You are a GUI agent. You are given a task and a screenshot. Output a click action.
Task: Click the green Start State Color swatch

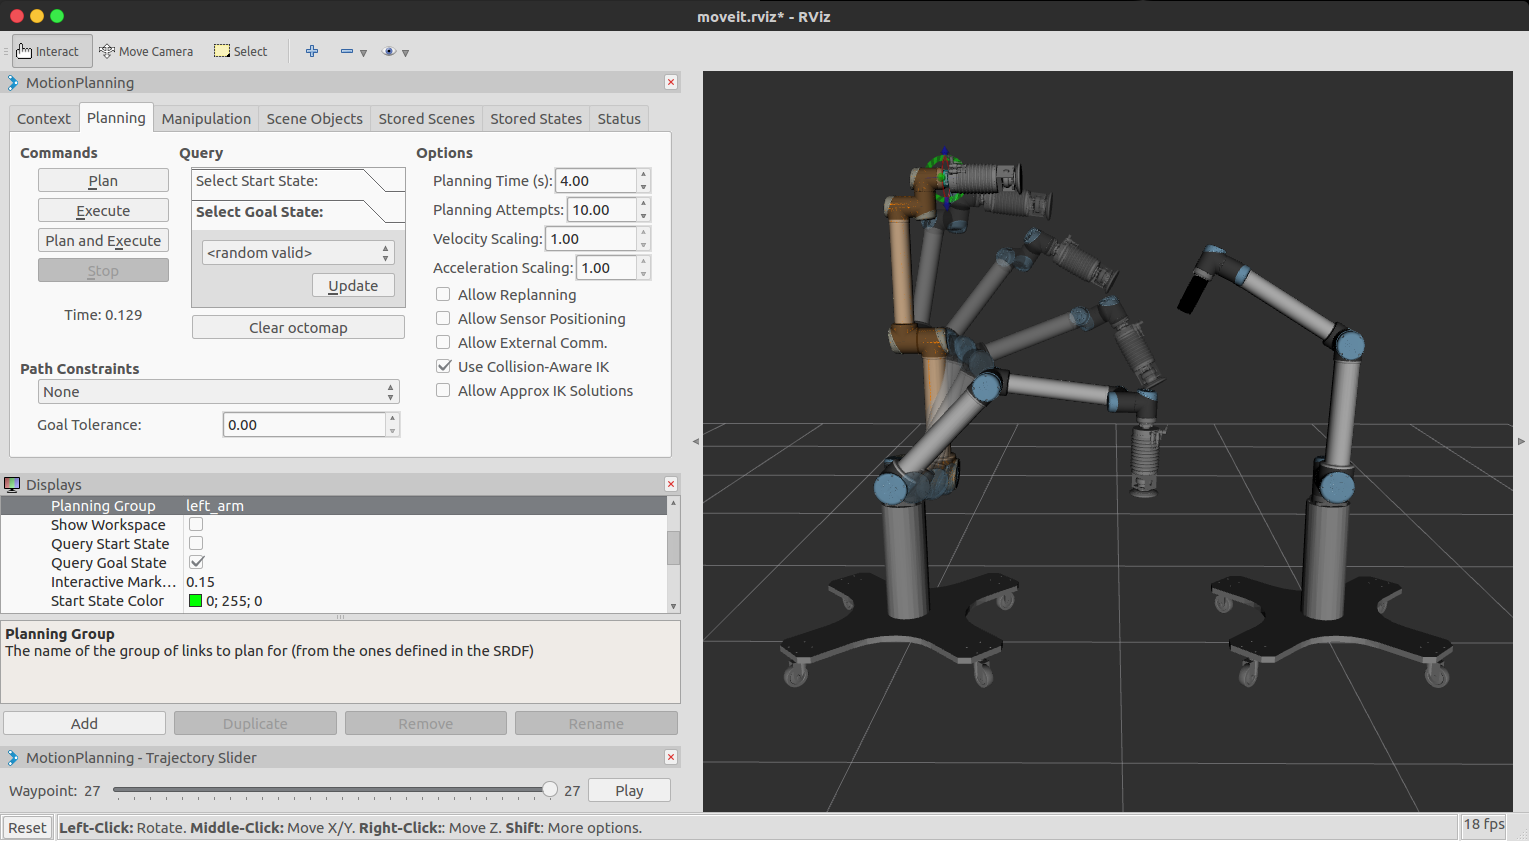tap(196, 601)
